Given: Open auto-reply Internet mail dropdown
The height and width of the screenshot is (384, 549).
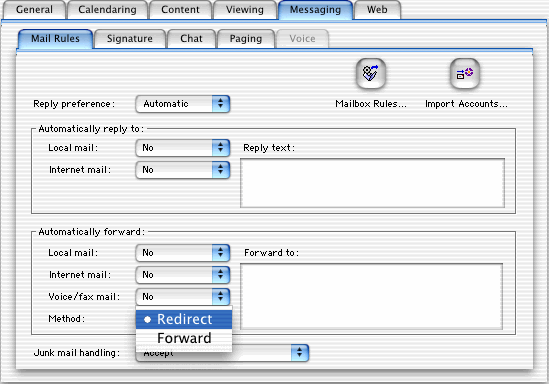Looking at the screenshot, I should click(183, 170).
